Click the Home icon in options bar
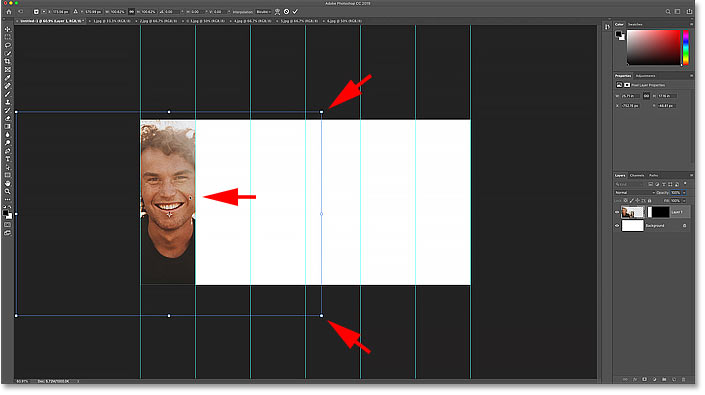The image size is (705, 395). (9, 12)
